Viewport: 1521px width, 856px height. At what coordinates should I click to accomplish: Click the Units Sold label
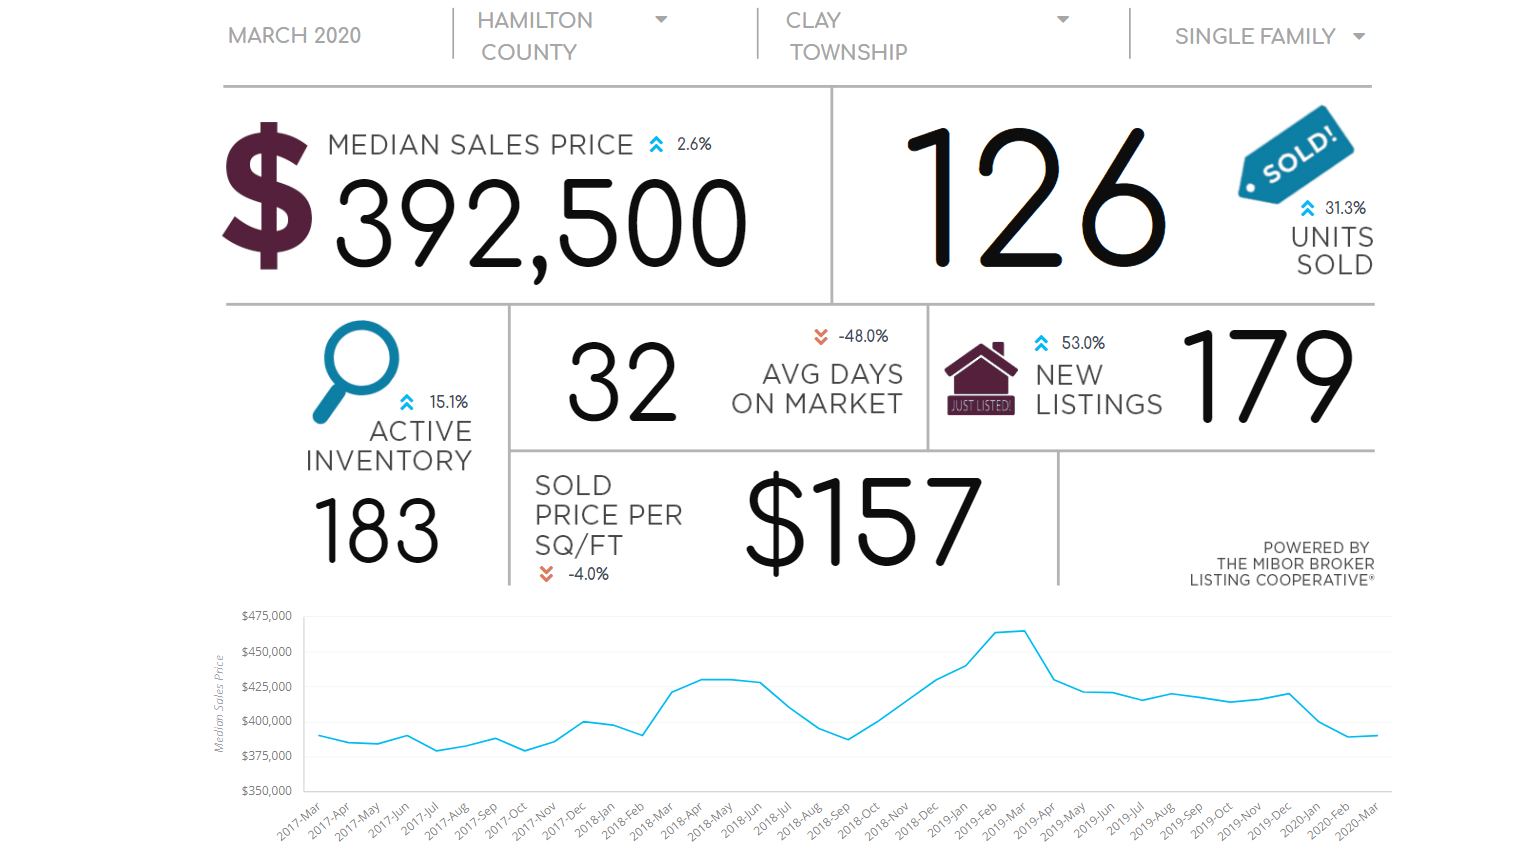tap(1332, 251)
